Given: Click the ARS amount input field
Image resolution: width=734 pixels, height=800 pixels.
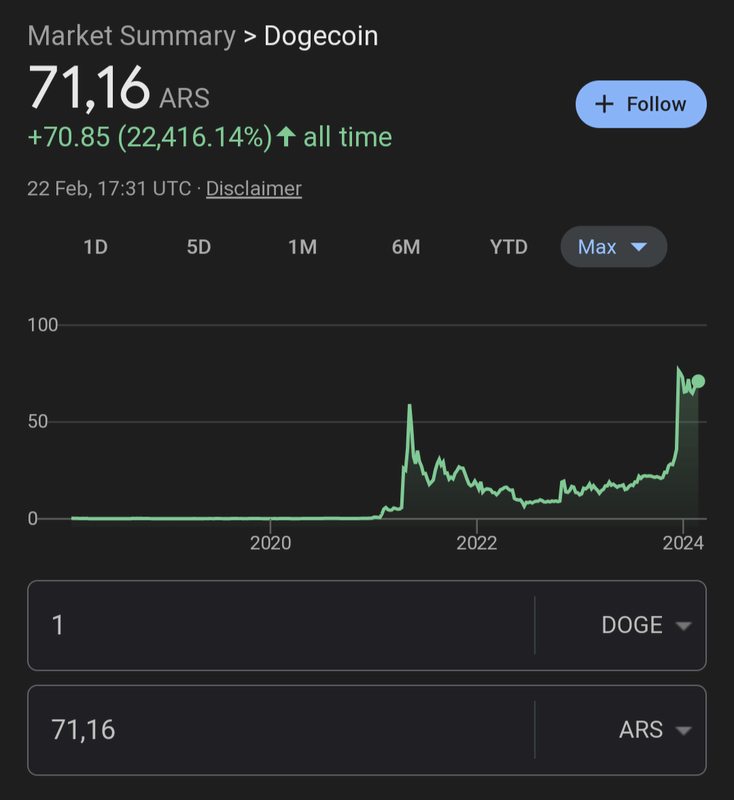Looking at the screenshot, I should 280,730.
